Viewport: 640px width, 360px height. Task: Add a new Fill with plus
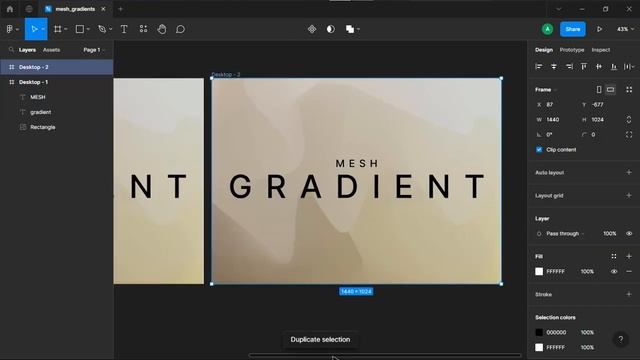(629, 256)
